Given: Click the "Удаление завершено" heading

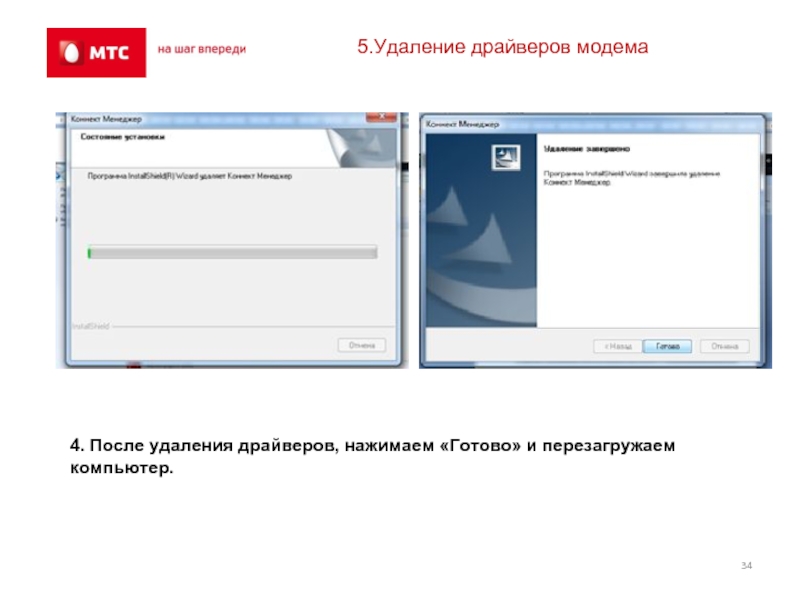Looking at the screenshot, I should (x=587, y=149).
